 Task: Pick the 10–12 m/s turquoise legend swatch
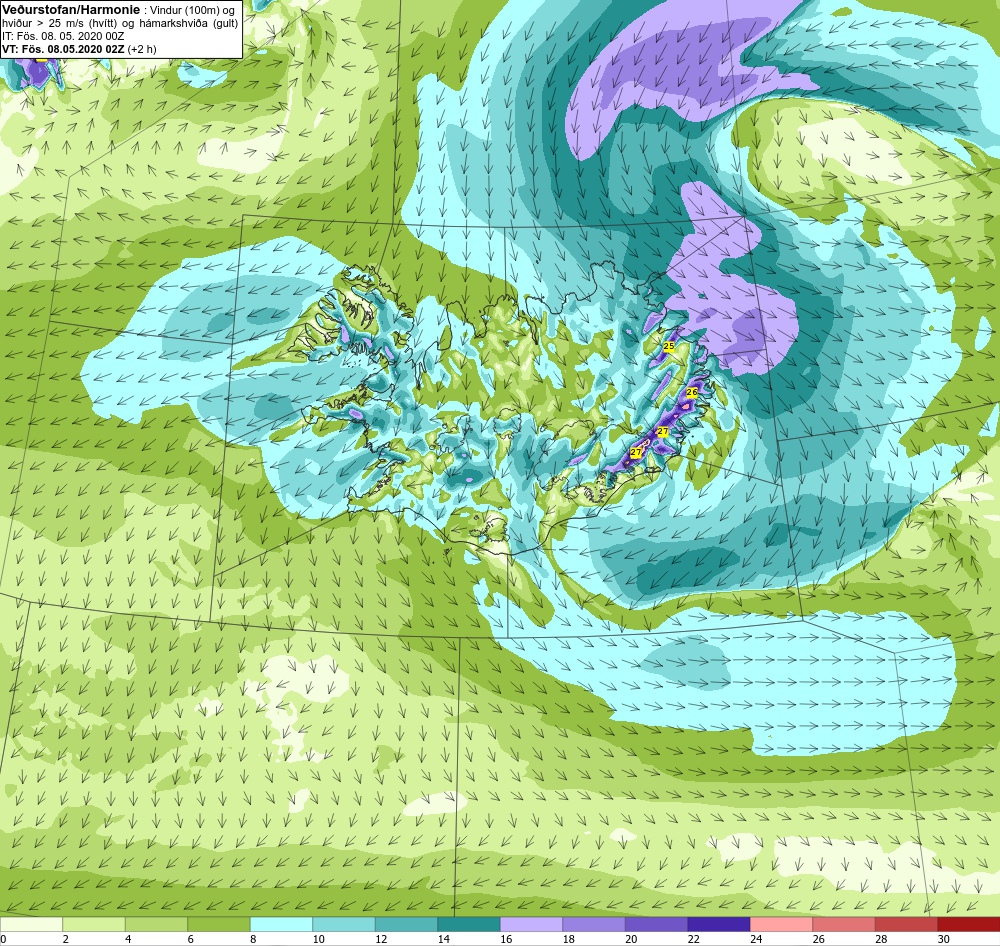click(344, 924)
